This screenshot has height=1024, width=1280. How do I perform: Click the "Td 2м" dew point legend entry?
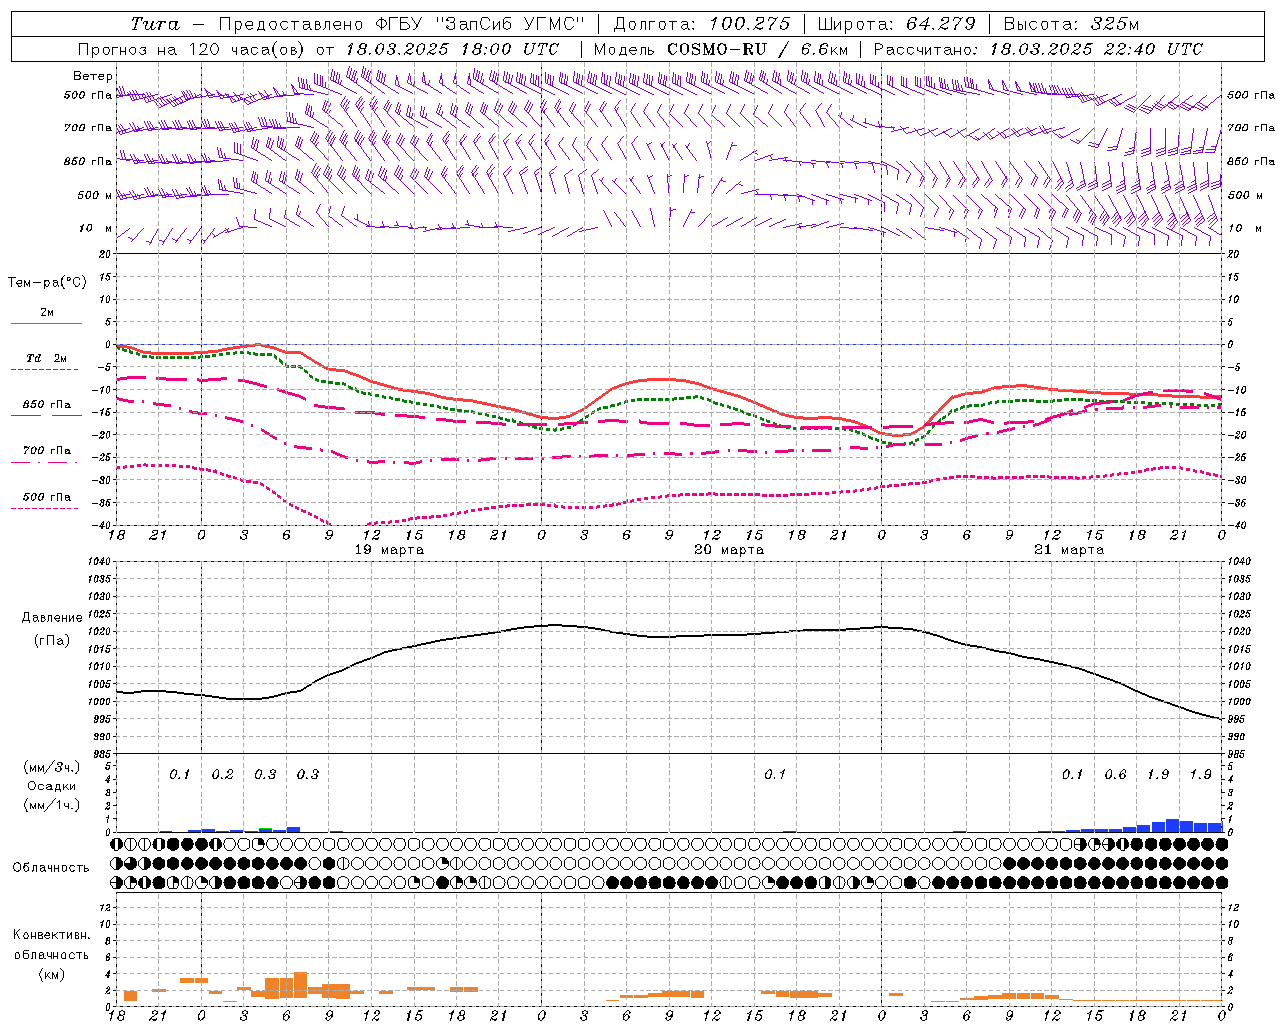click(46, 358)
